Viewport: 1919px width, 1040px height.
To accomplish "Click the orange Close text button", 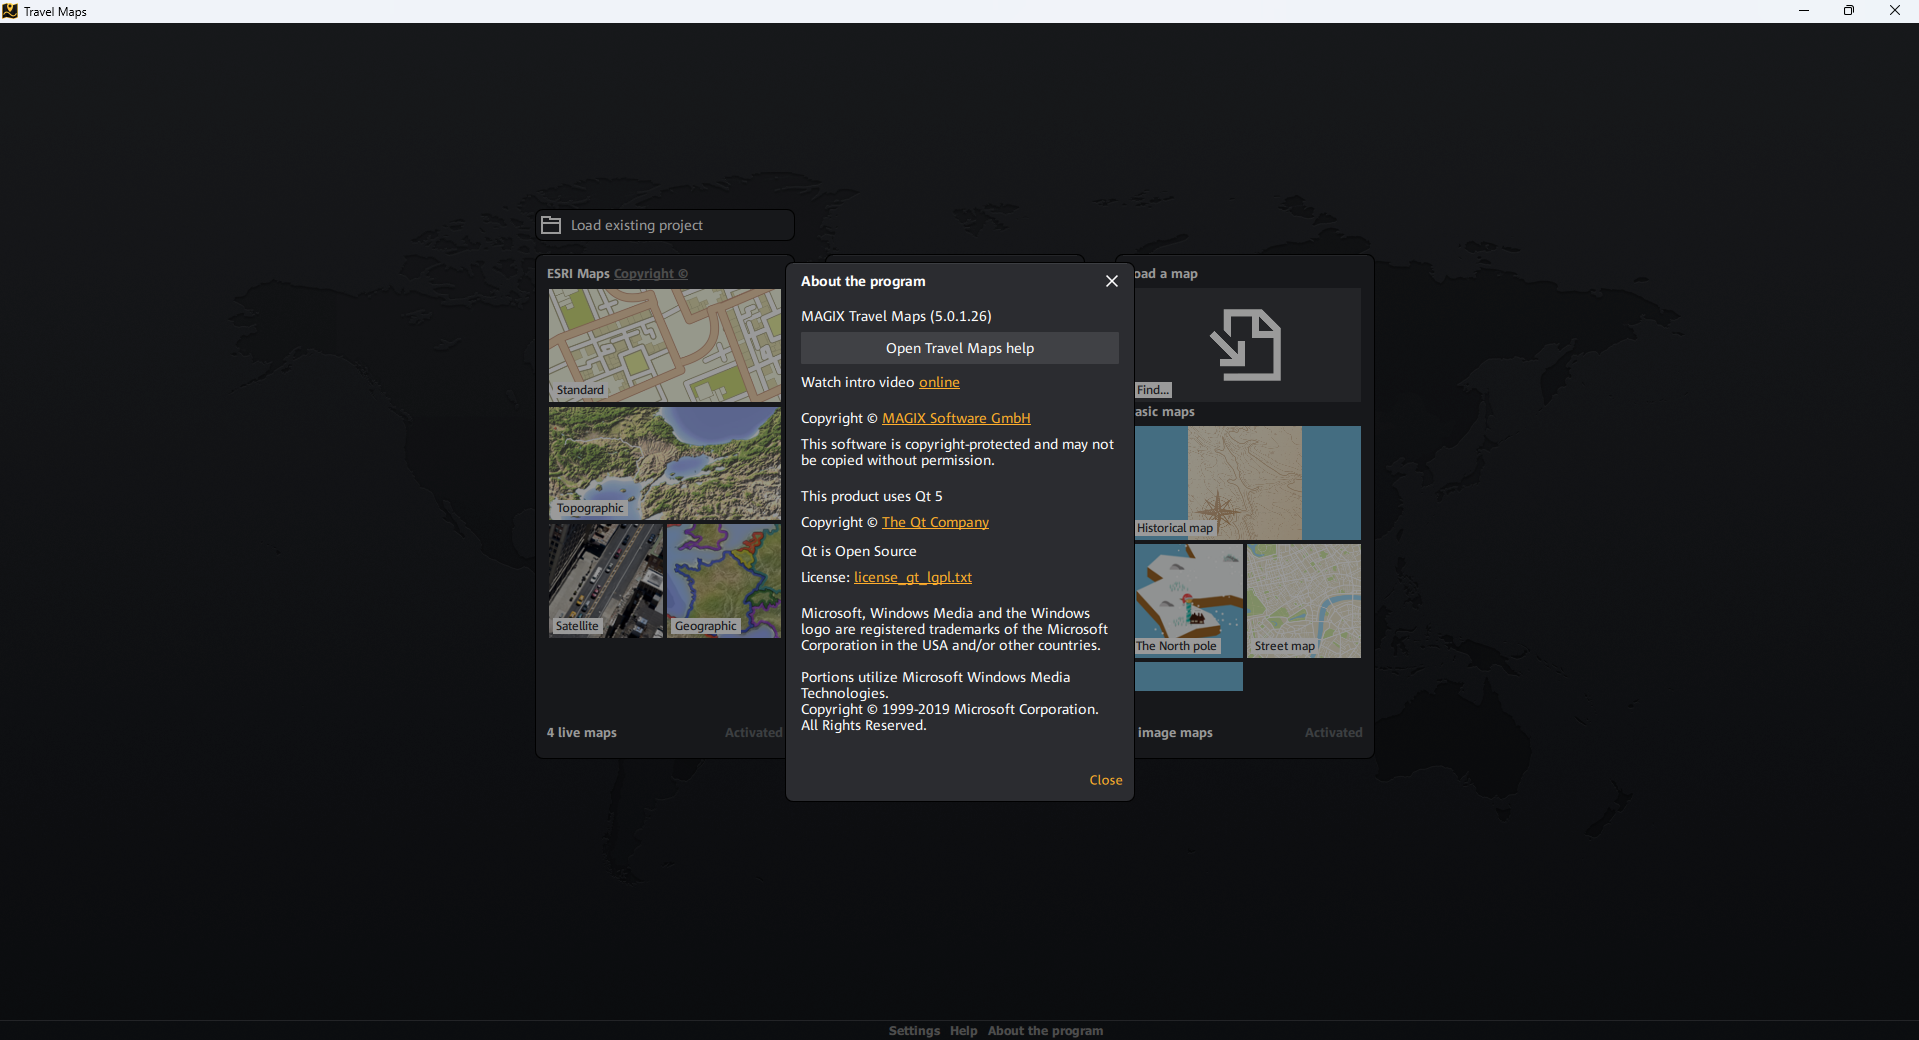I will coord(1106,780).
